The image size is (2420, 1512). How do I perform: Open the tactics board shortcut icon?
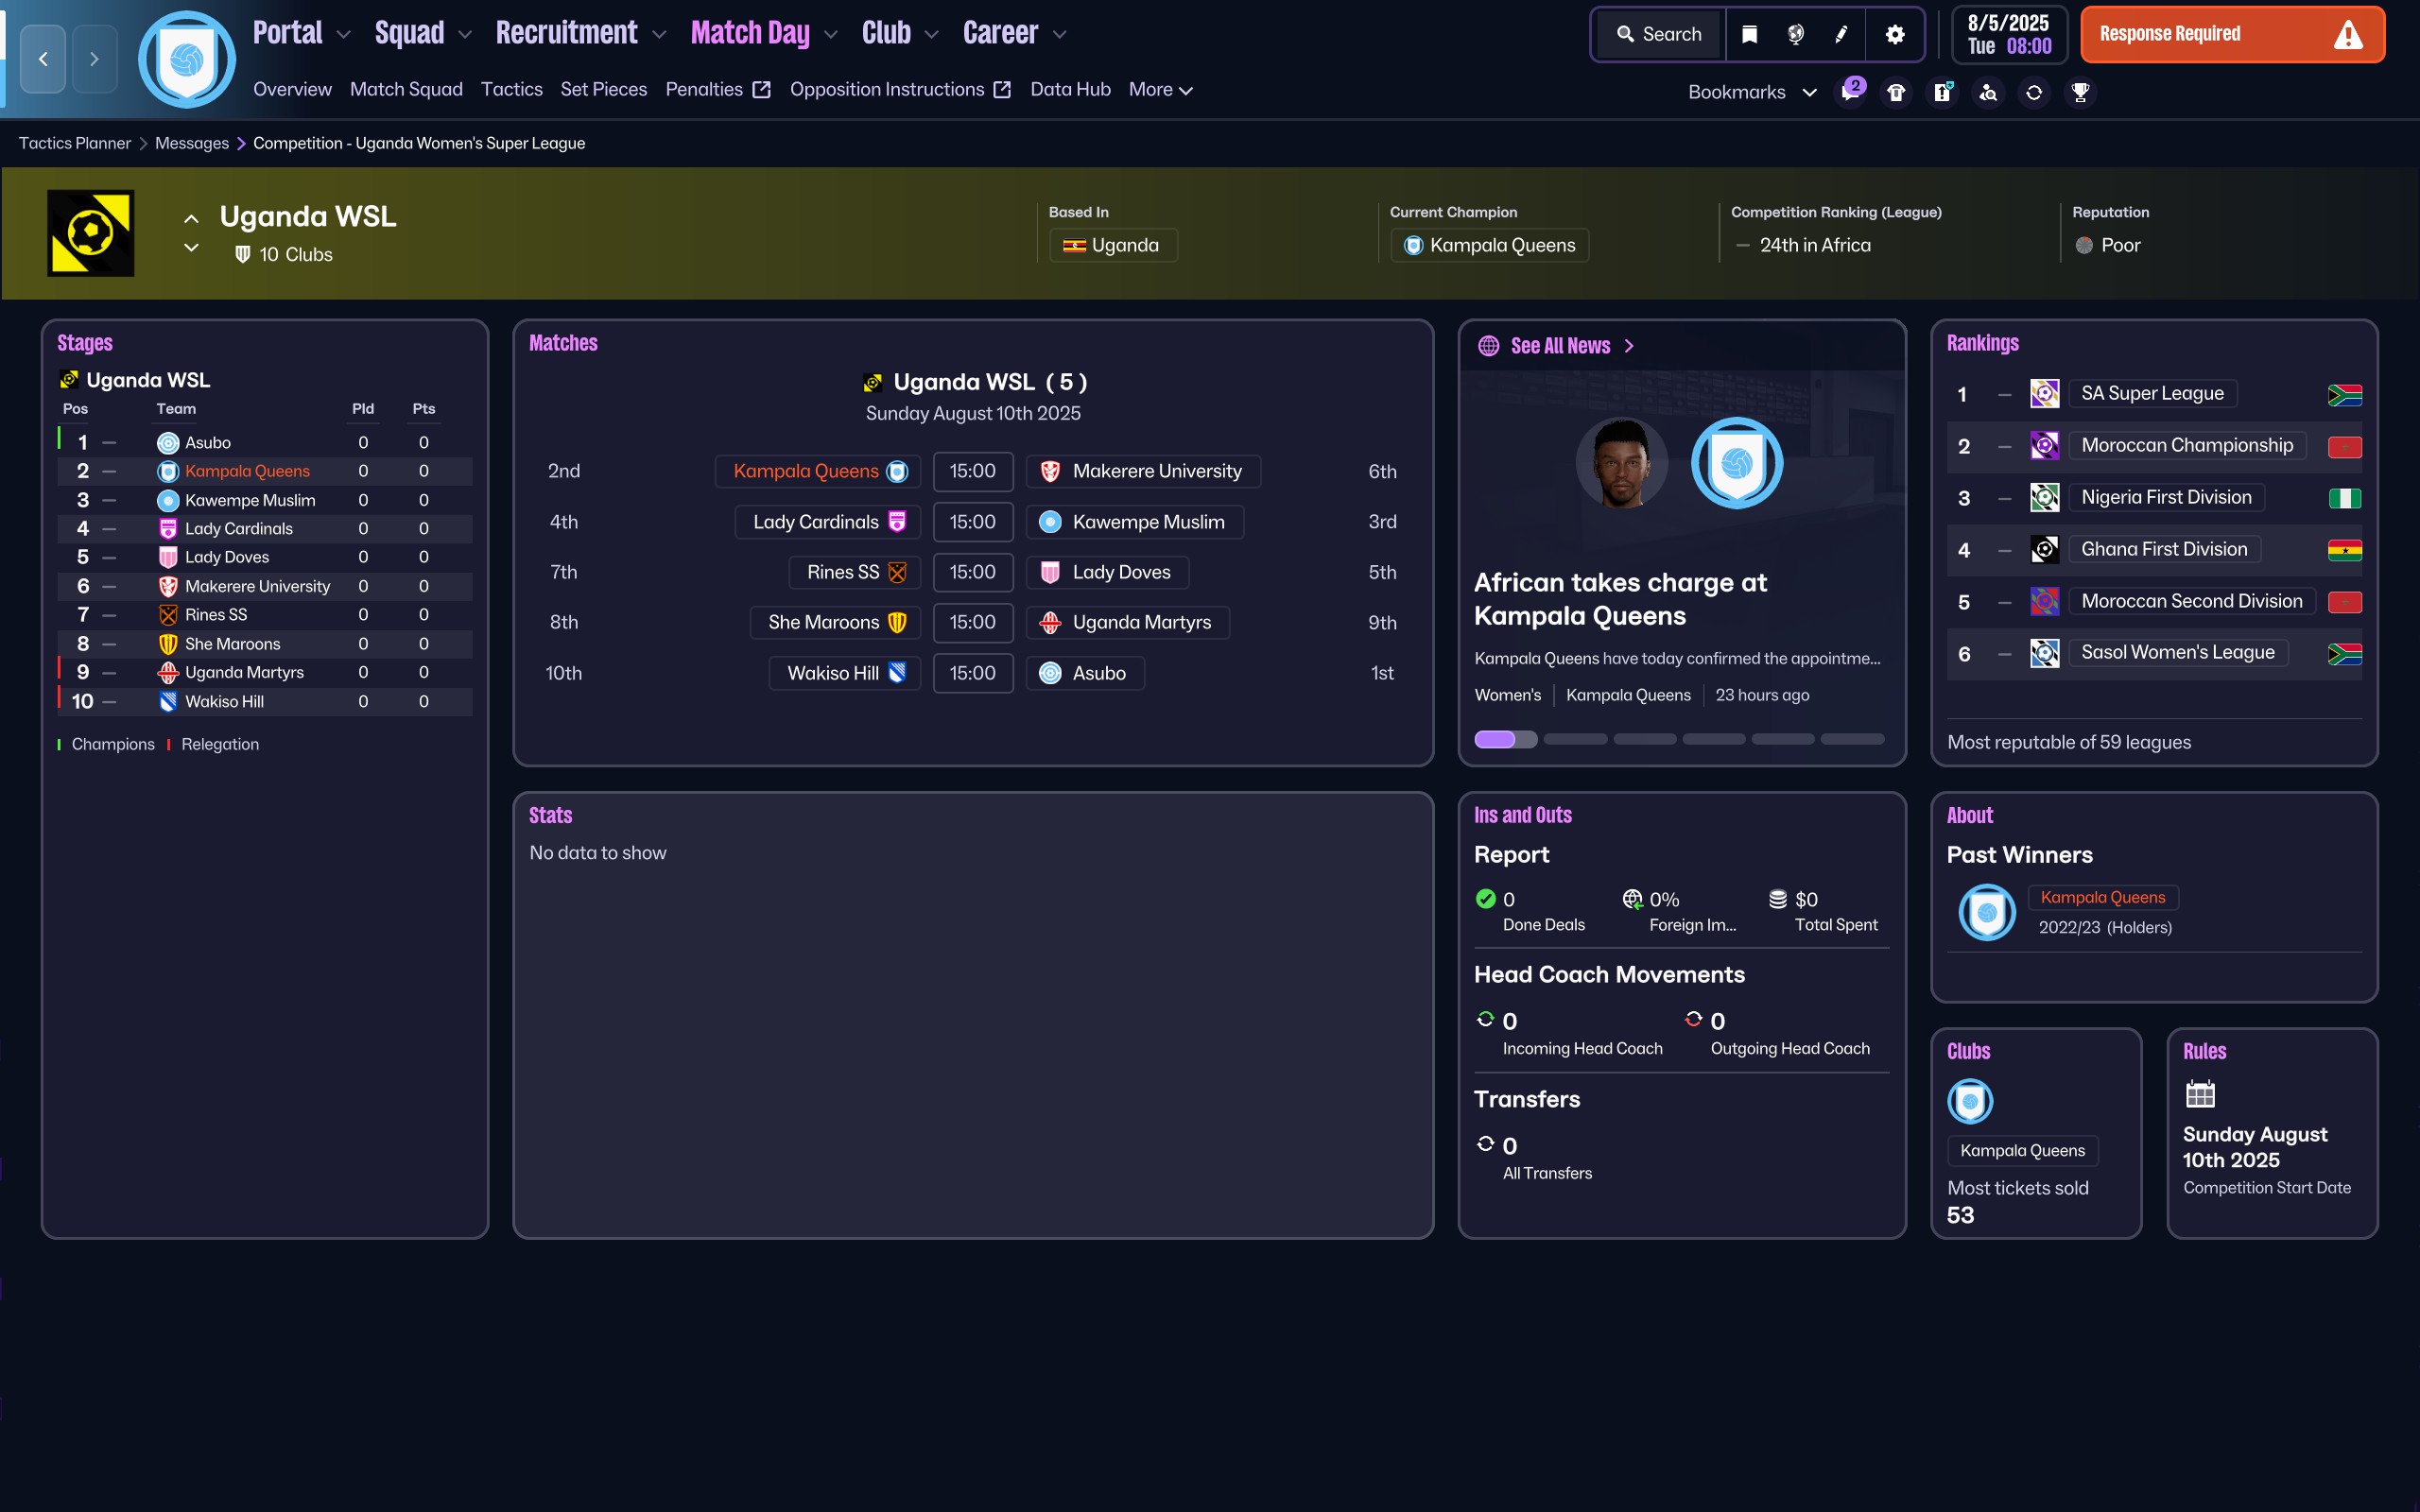(x=1942, y=92)
